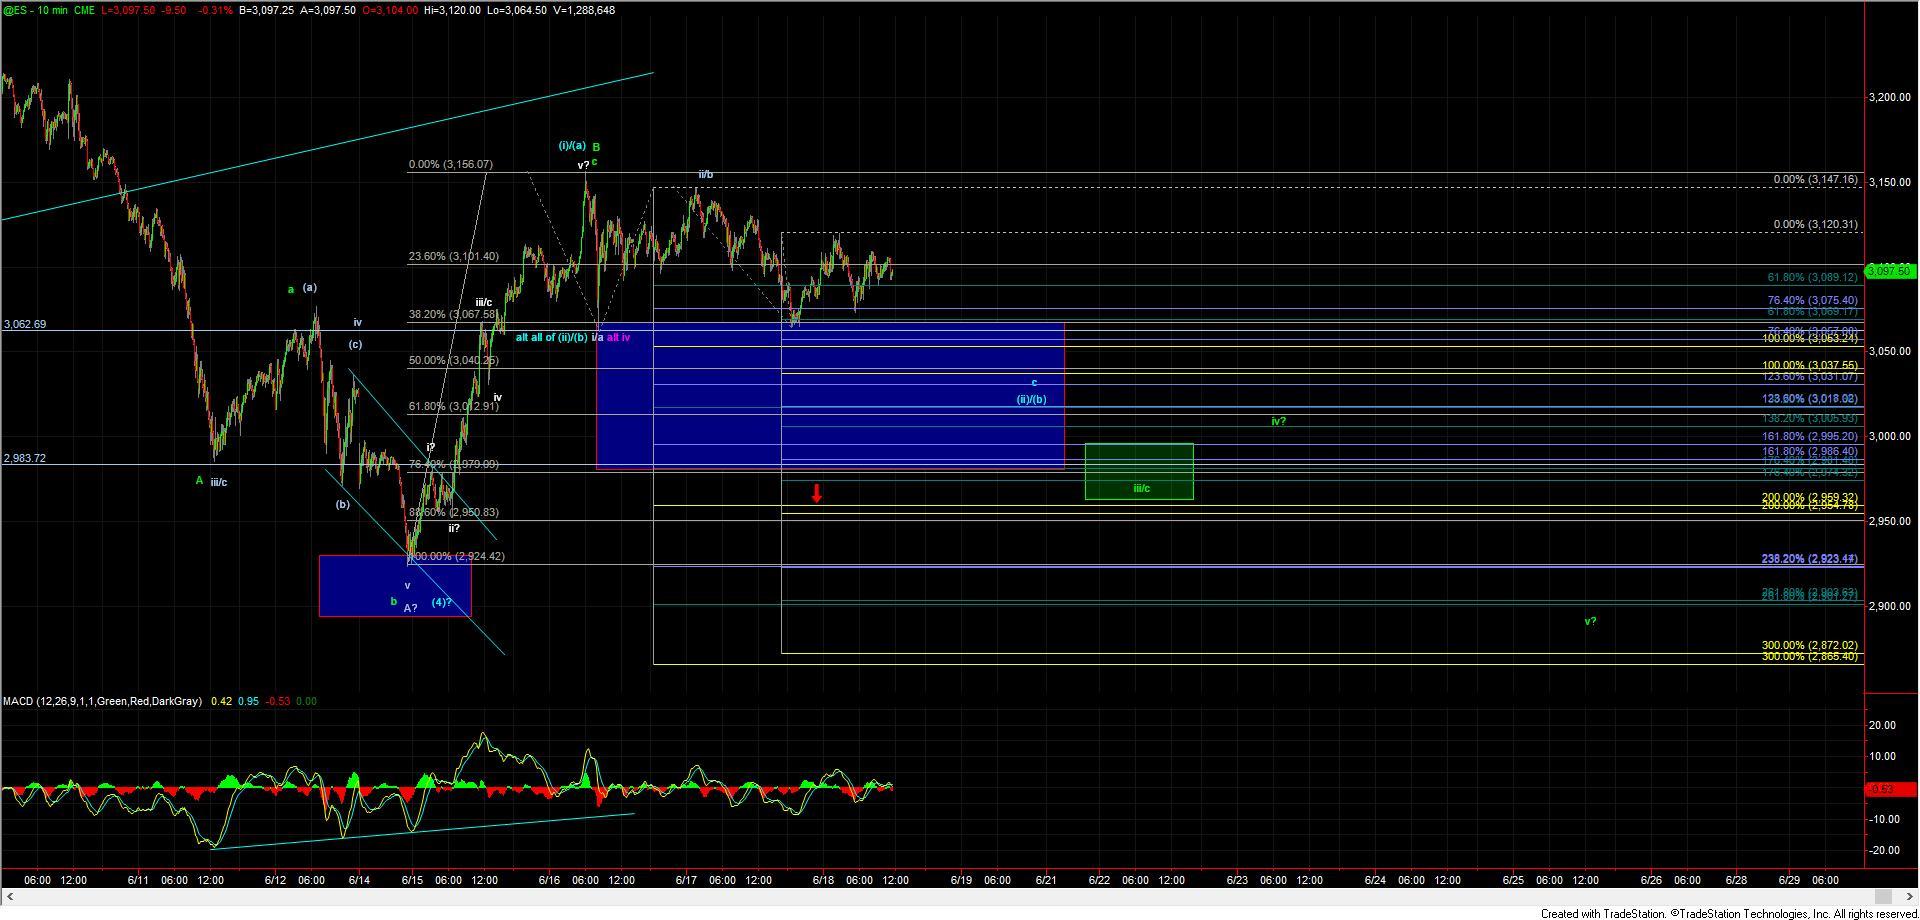Click the @ES - 10 min symbol label

pos(37,10)
